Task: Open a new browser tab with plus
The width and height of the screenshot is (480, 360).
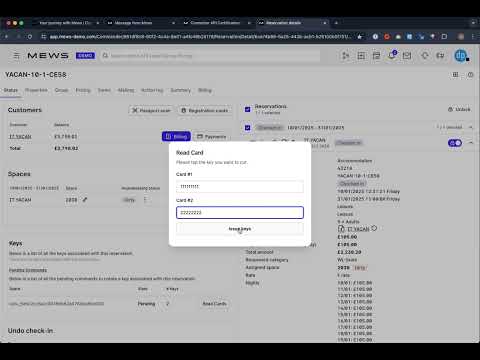Action: pos(336,23)
